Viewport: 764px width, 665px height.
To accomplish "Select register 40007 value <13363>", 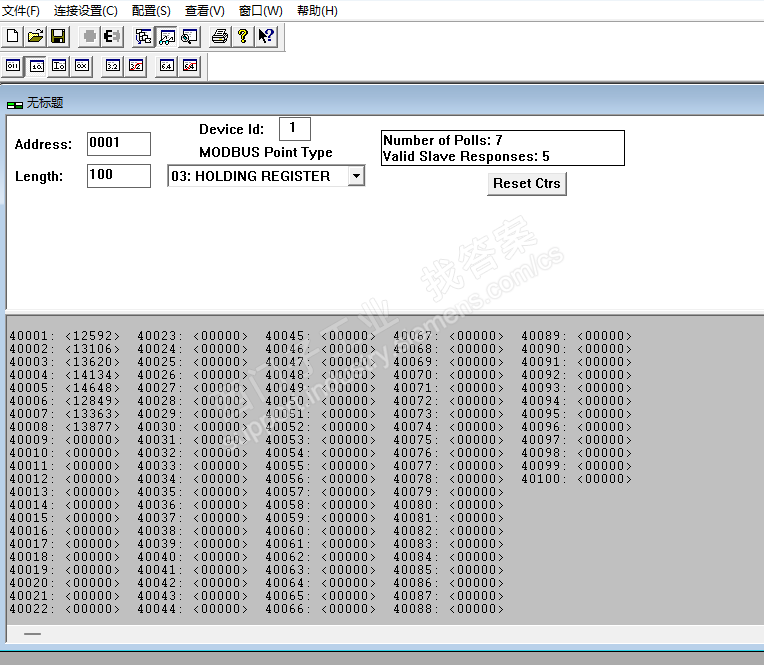I will (x=93, y=414).
